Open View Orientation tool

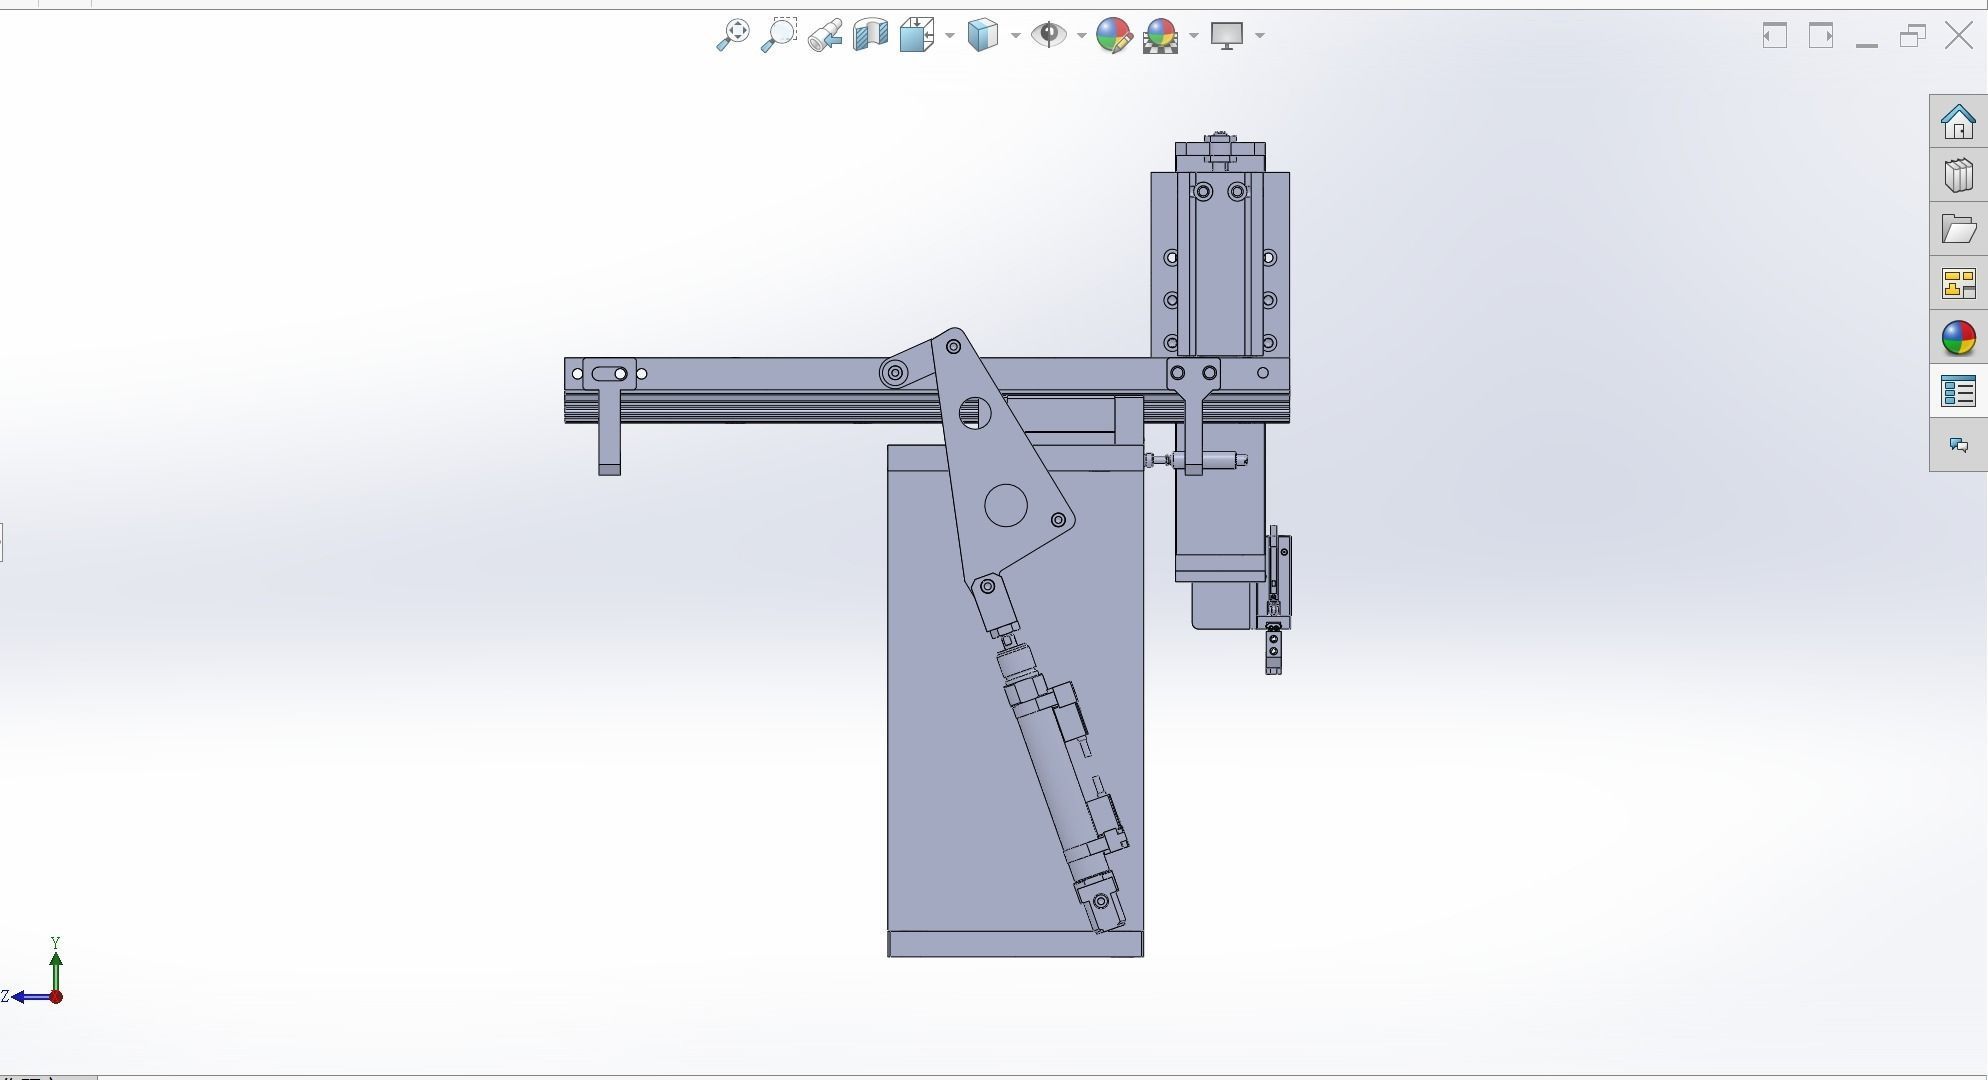pos(916,35)
